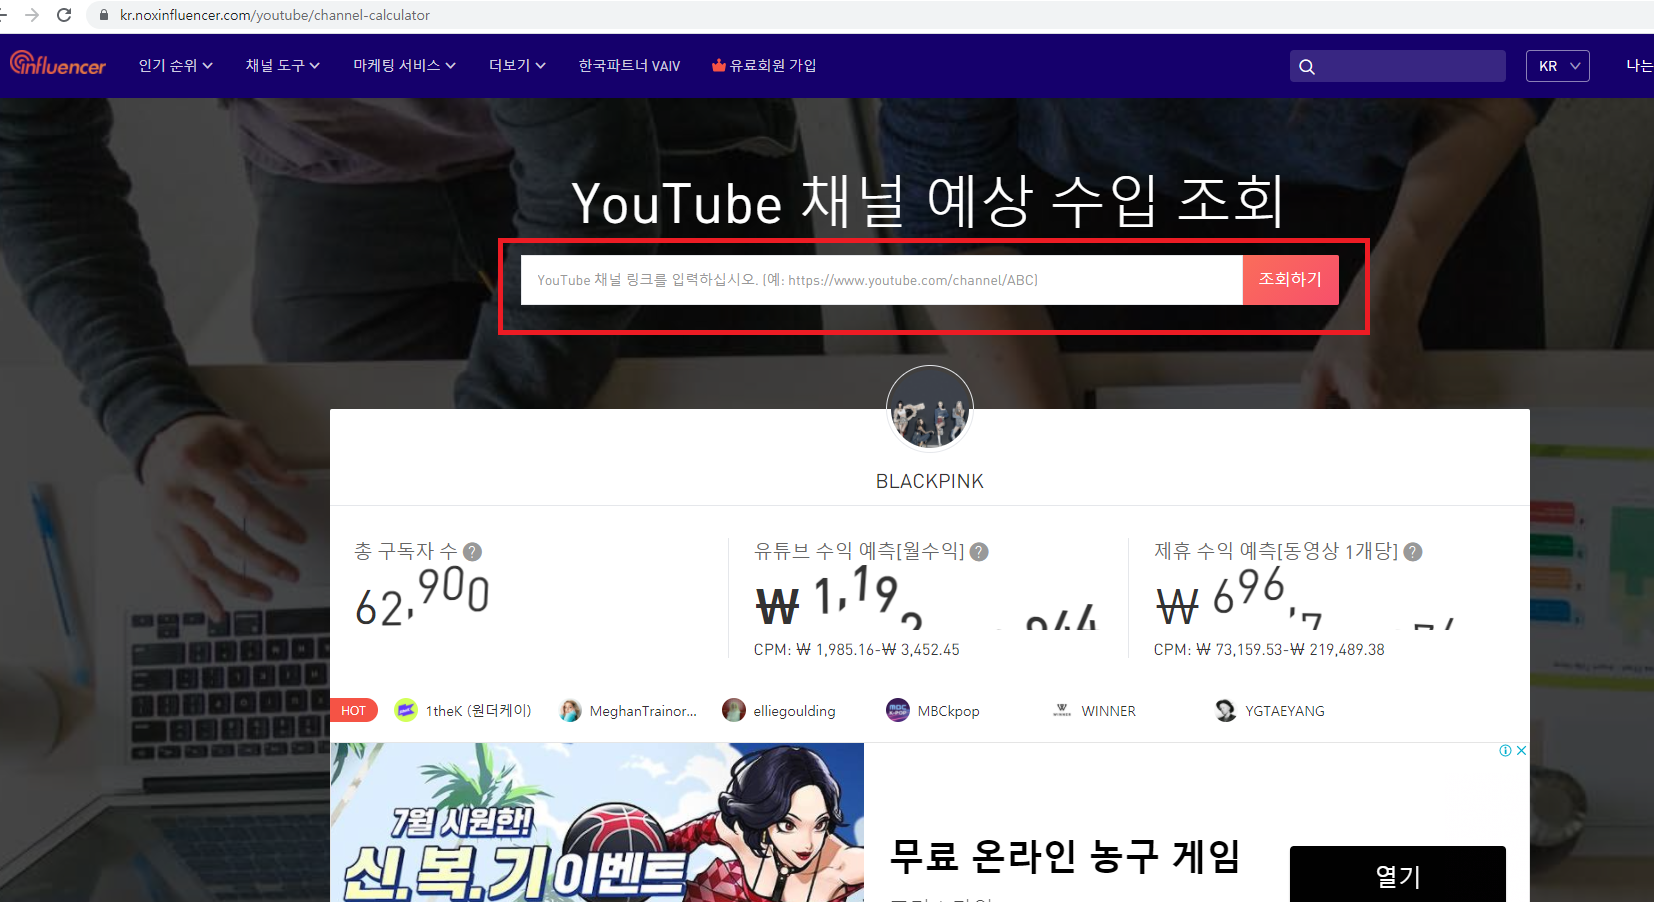This screenshot has height=902, width=1654.
Task: Click the elliegoulding channel avatar
Action: (734, 710)
